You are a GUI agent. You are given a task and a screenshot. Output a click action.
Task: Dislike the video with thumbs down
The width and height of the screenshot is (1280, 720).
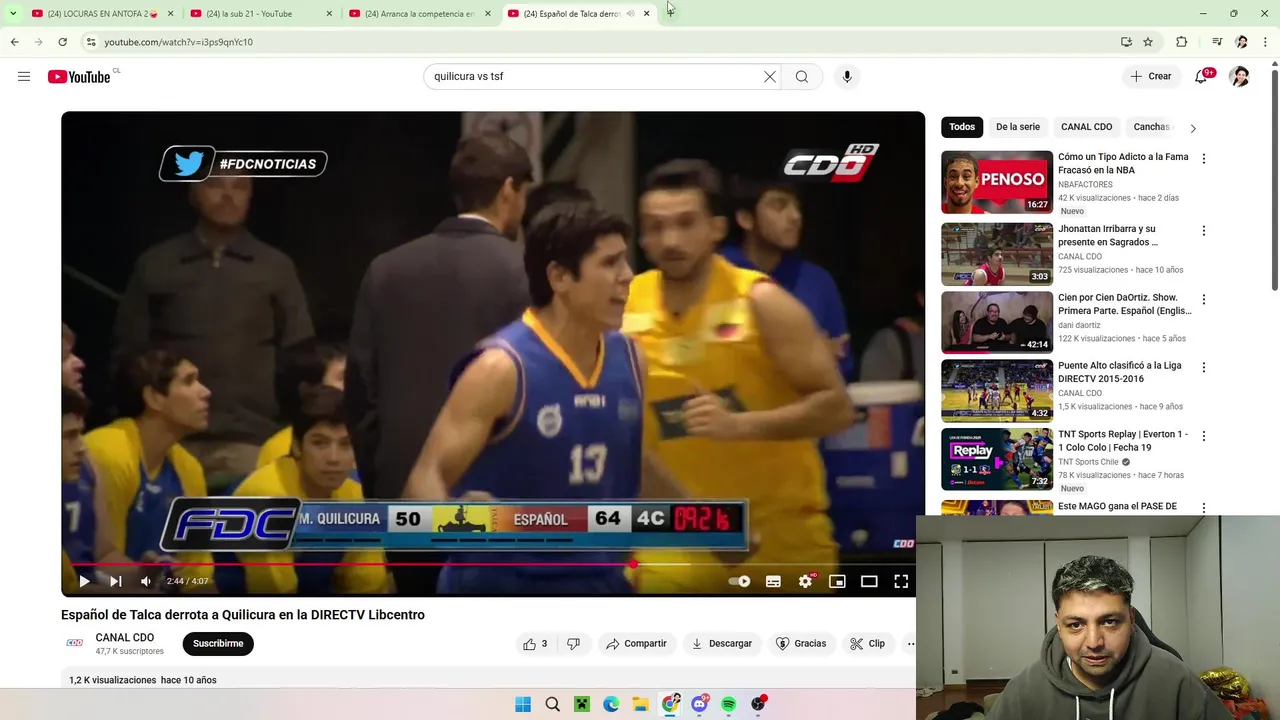pos(573,643)
